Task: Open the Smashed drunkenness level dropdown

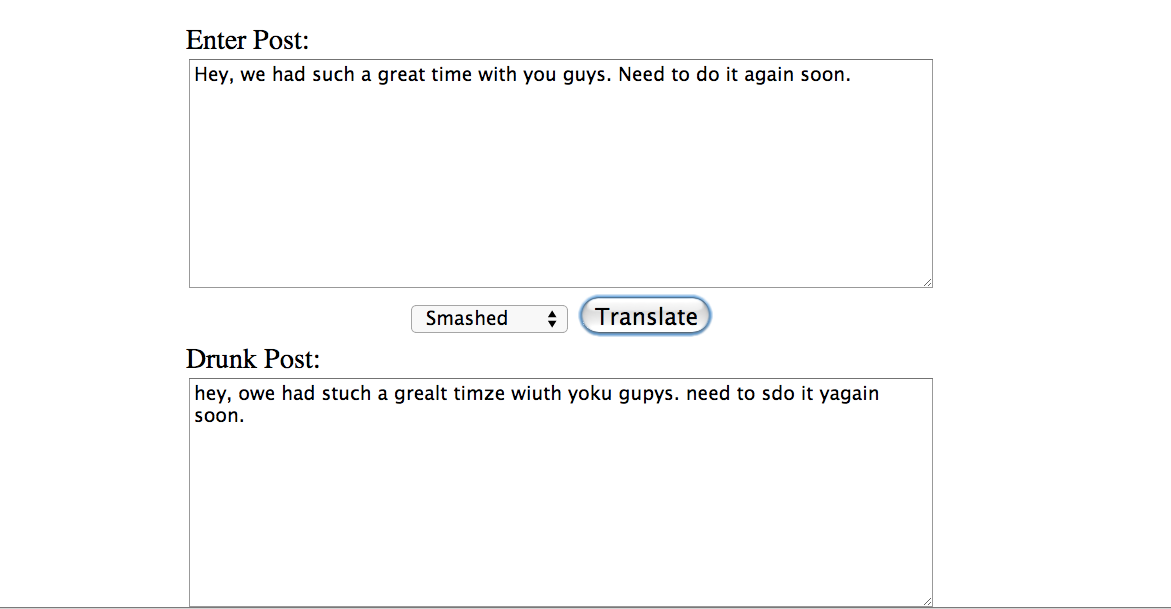Action: coord(489,319)
